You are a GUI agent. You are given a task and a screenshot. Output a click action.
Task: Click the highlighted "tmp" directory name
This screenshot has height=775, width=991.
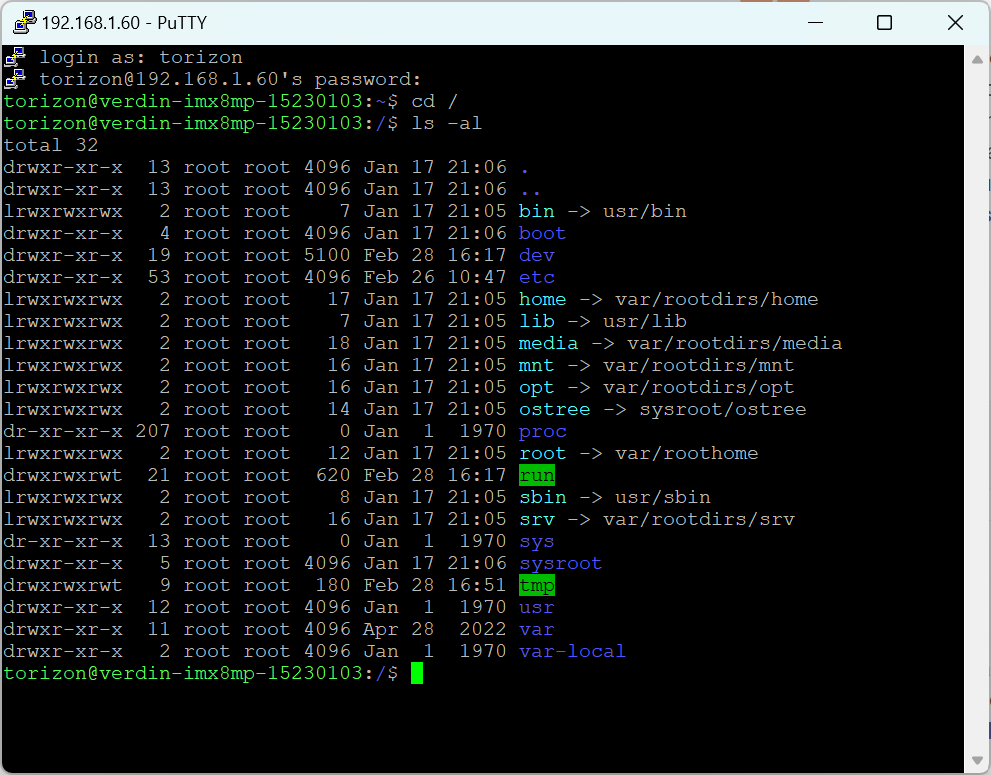pyautogui.click(x=537, y=585)
